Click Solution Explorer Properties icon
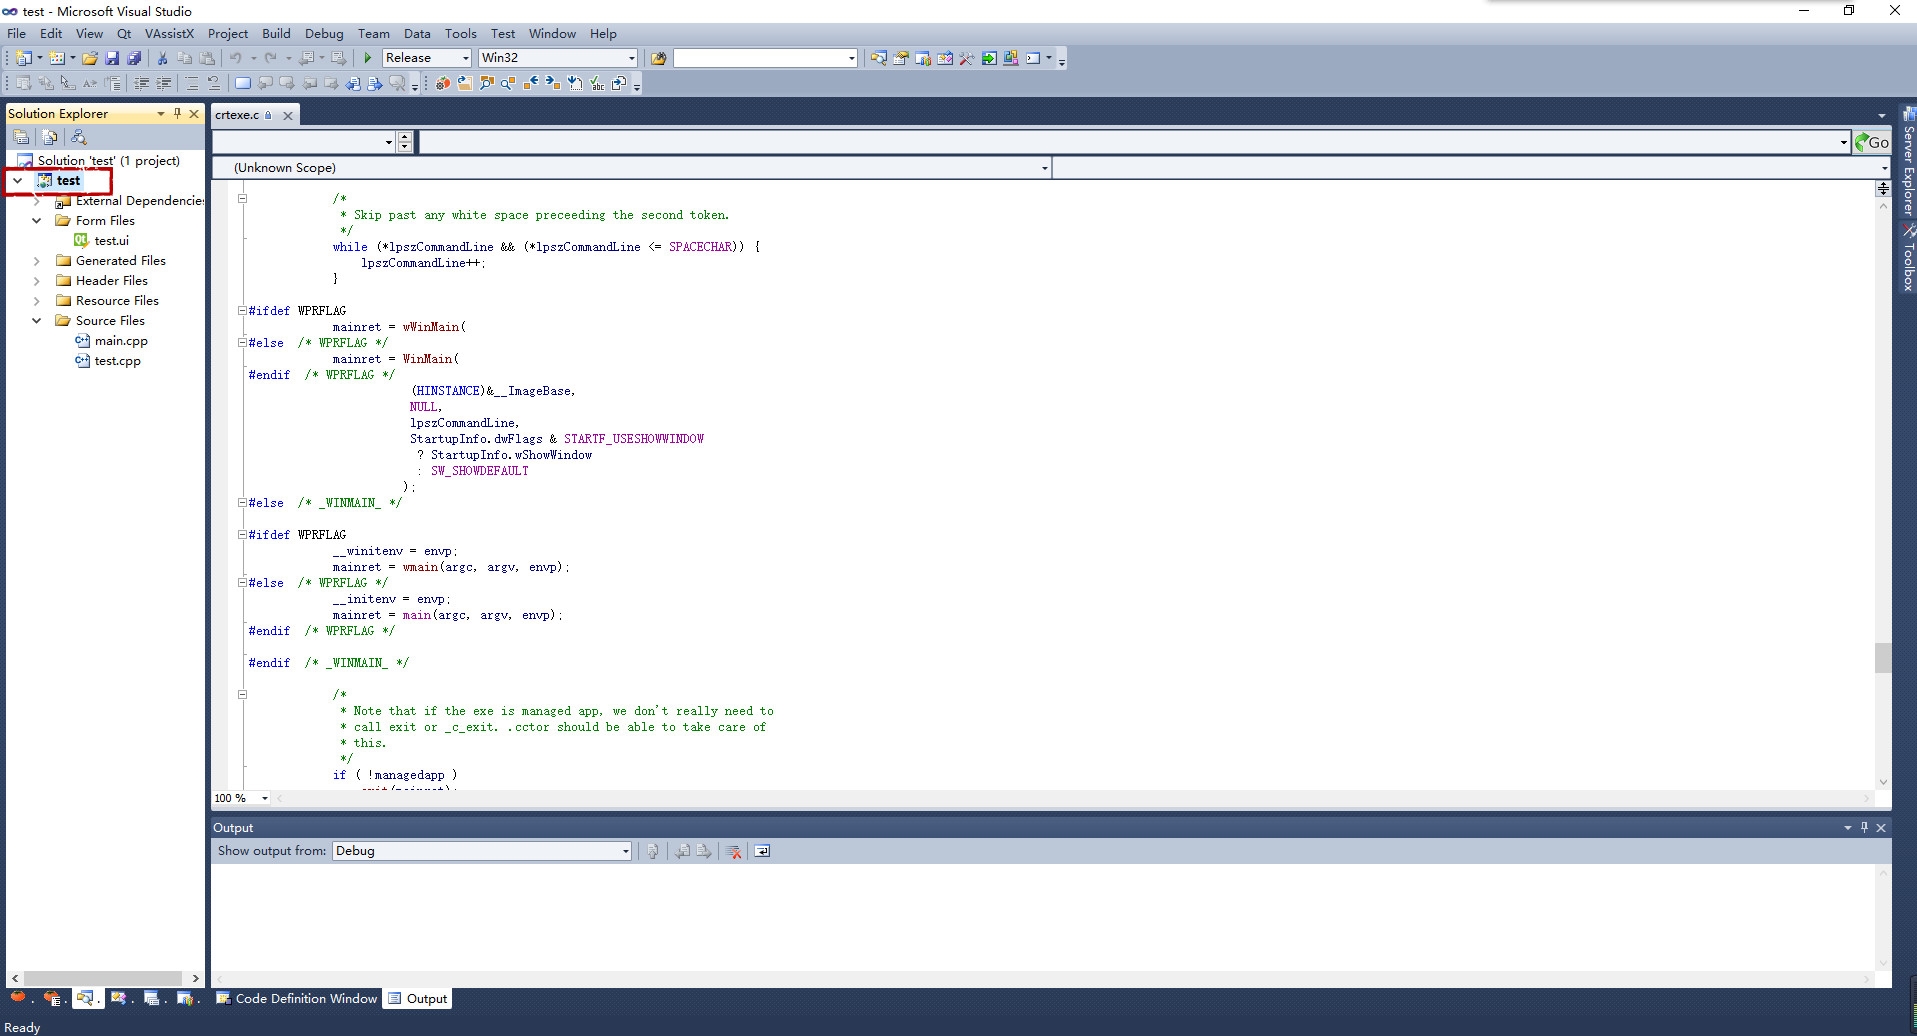The image size is (1917, 1036). coord(21,137)
